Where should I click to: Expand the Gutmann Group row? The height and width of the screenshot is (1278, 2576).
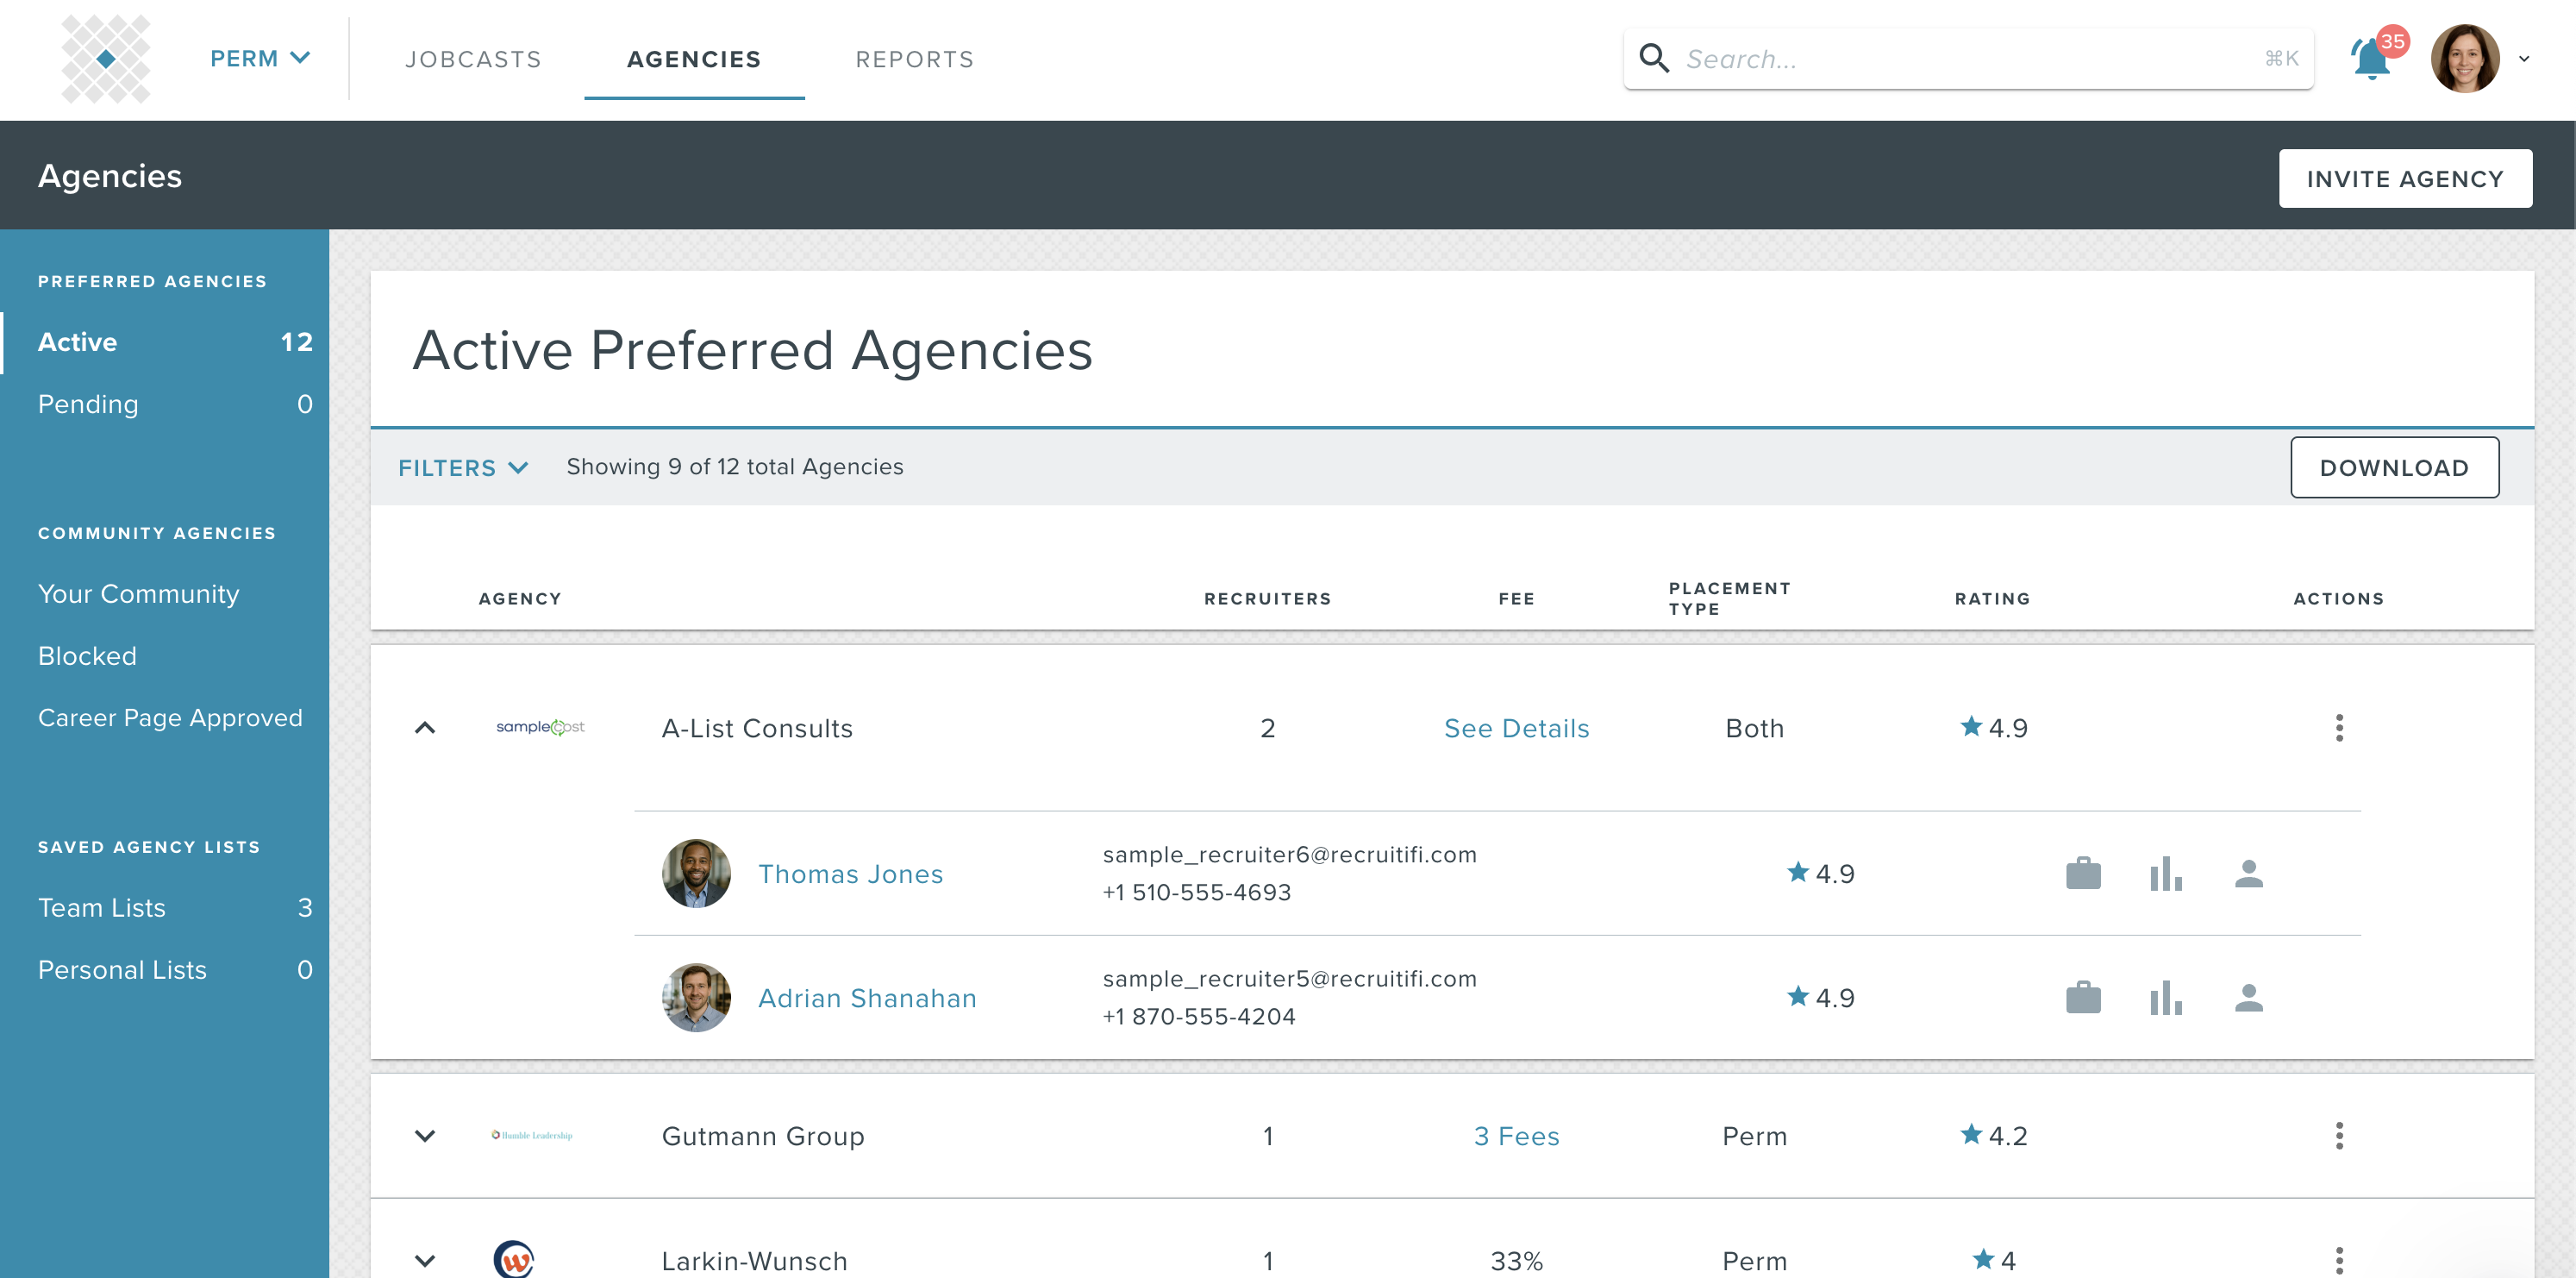click(425, 1135)
